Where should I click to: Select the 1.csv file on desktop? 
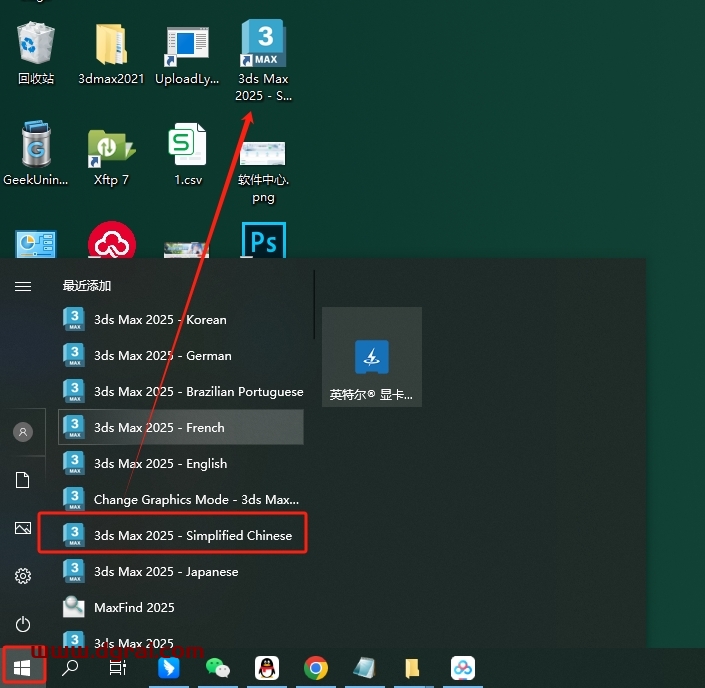(x=188, y=154)
